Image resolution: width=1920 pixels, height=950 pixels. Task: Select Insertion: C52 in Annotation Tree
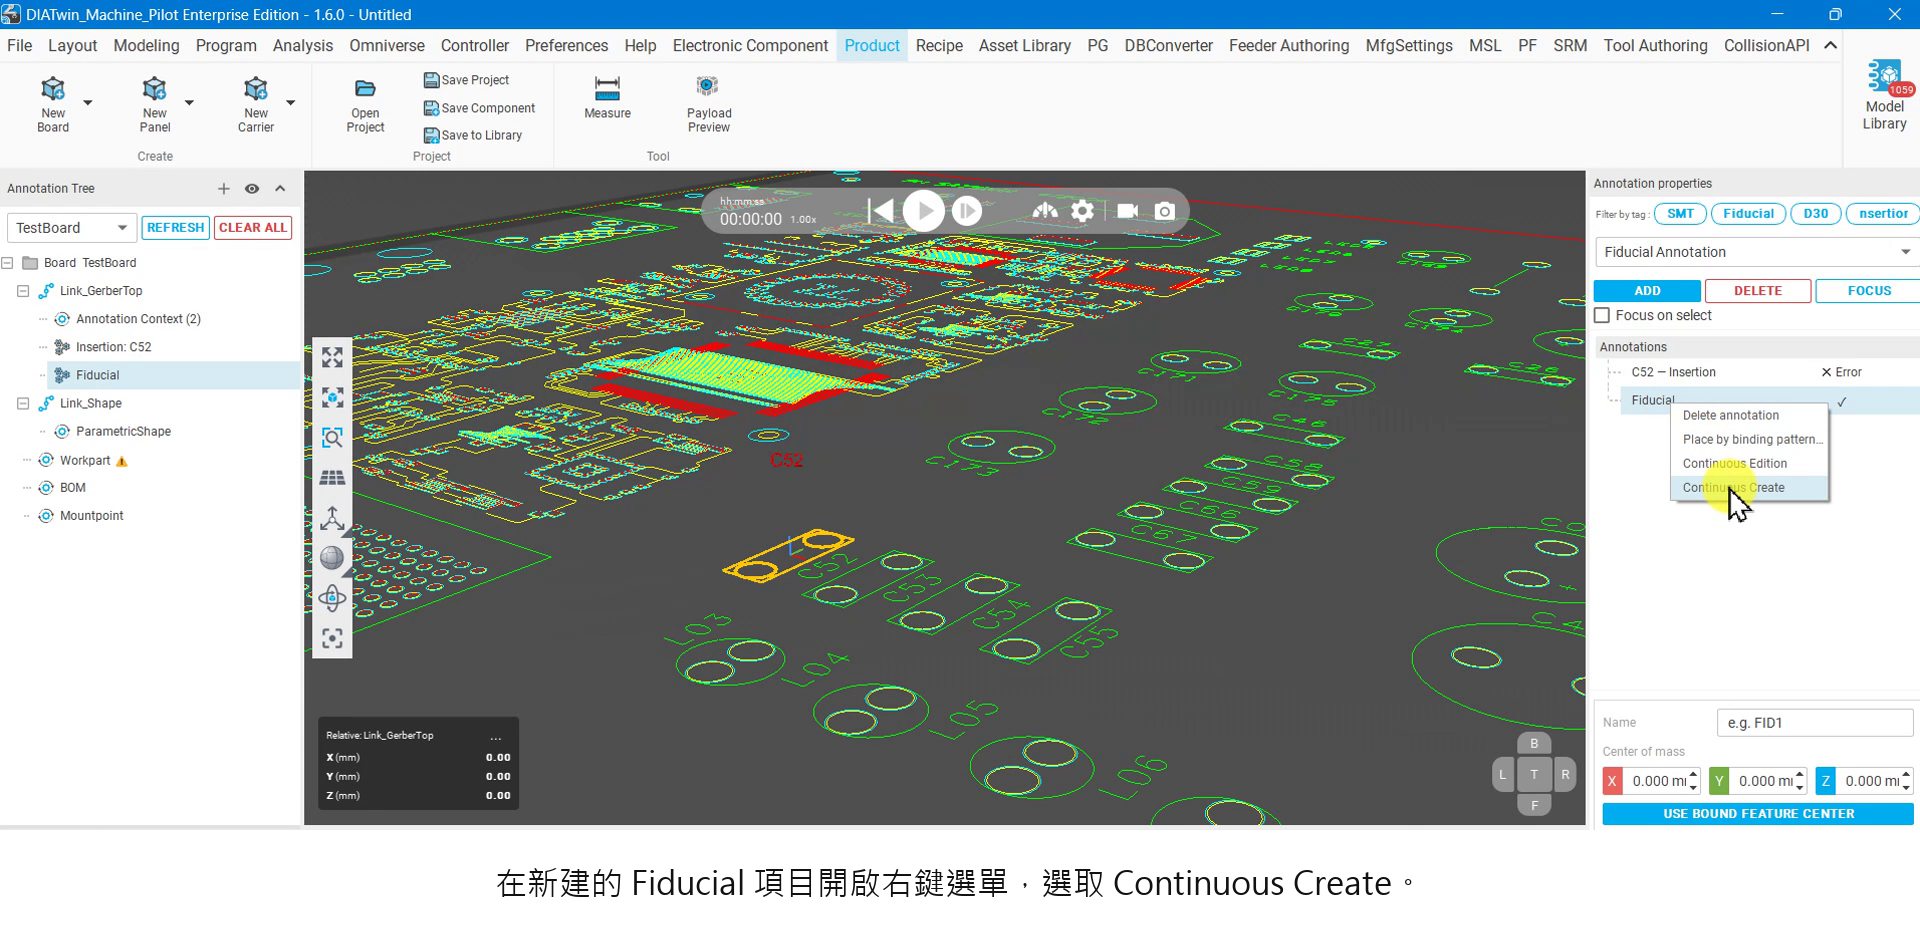113,347
